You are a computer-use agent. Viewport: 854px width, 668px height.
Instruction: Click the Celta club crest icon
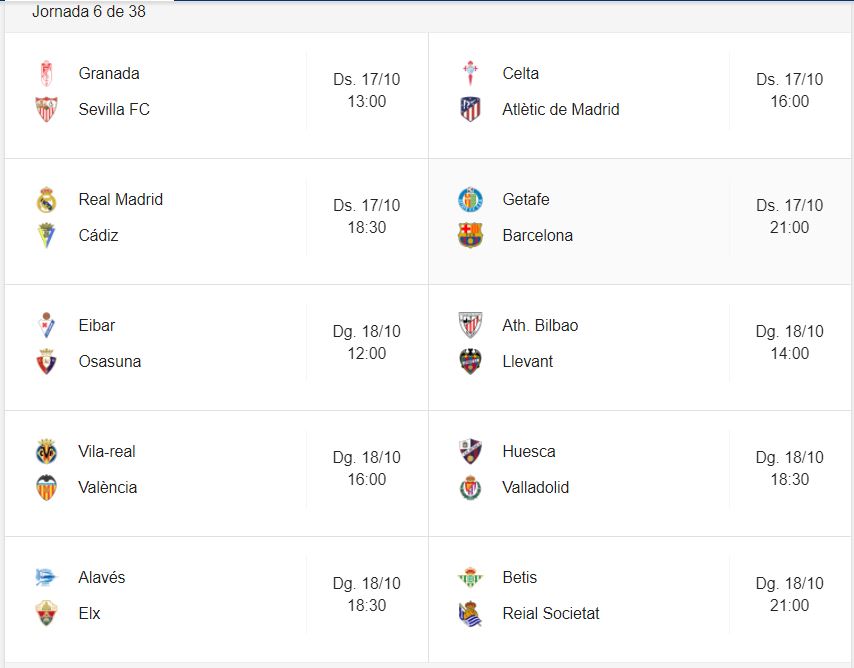(470, 74)
